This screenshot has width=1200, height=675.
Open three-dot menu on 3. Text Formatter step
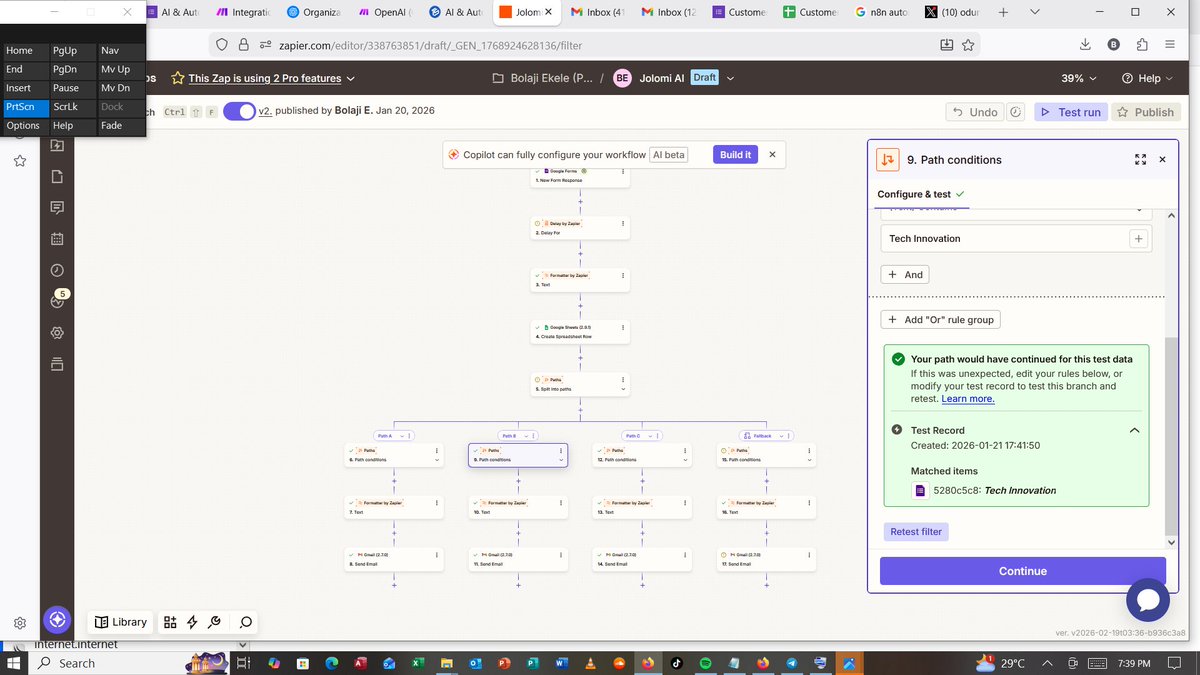(624, 278)
